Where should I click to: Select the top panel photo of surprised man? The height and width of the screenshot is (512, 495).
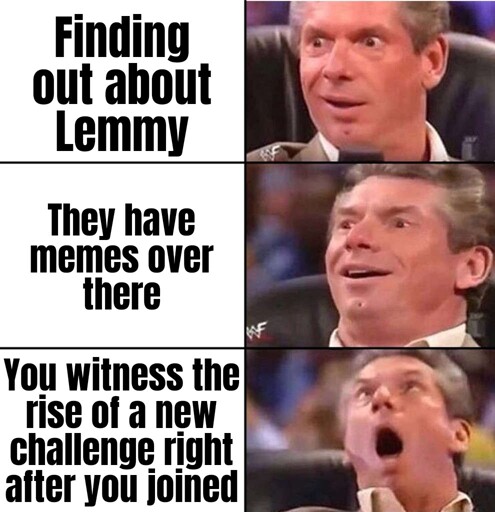(370, 81)
